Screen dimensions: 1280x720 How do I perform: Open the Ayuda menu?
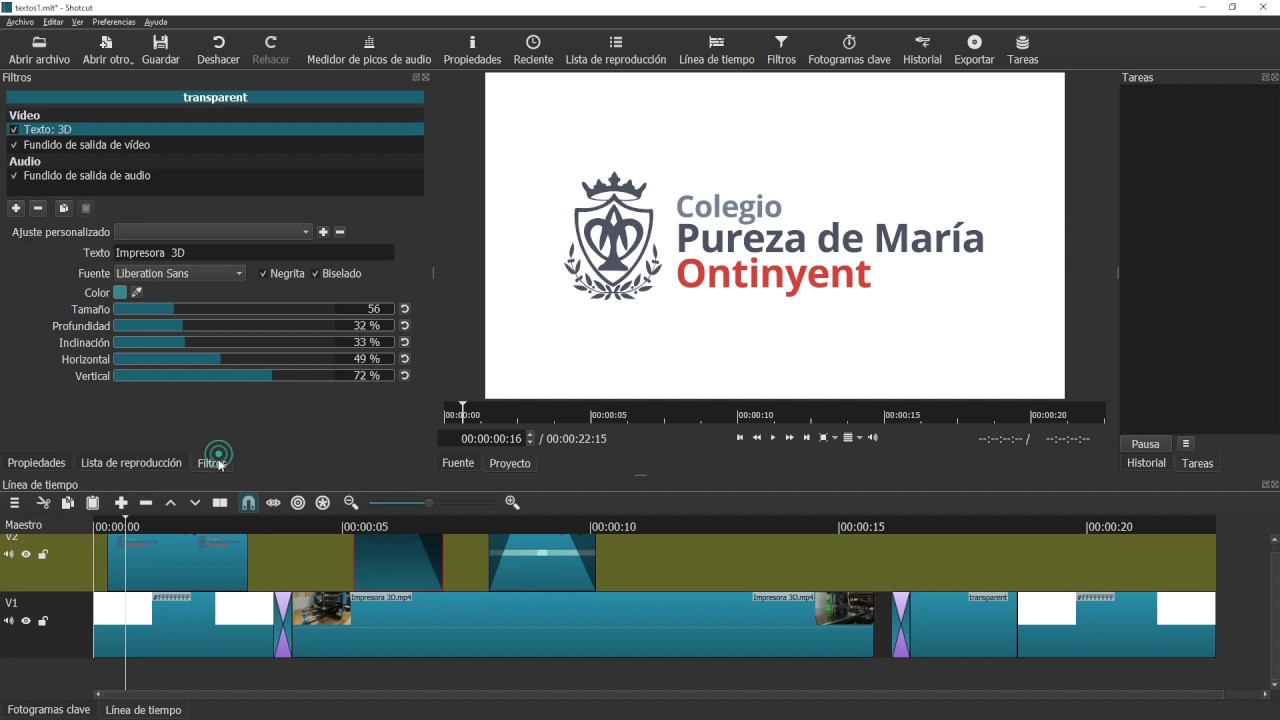156,22
